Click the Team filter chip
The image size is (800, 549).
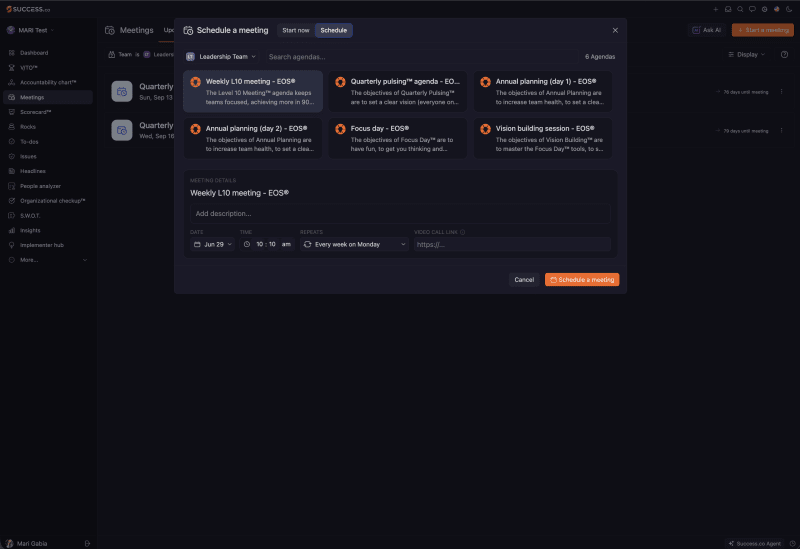point(140,55)
